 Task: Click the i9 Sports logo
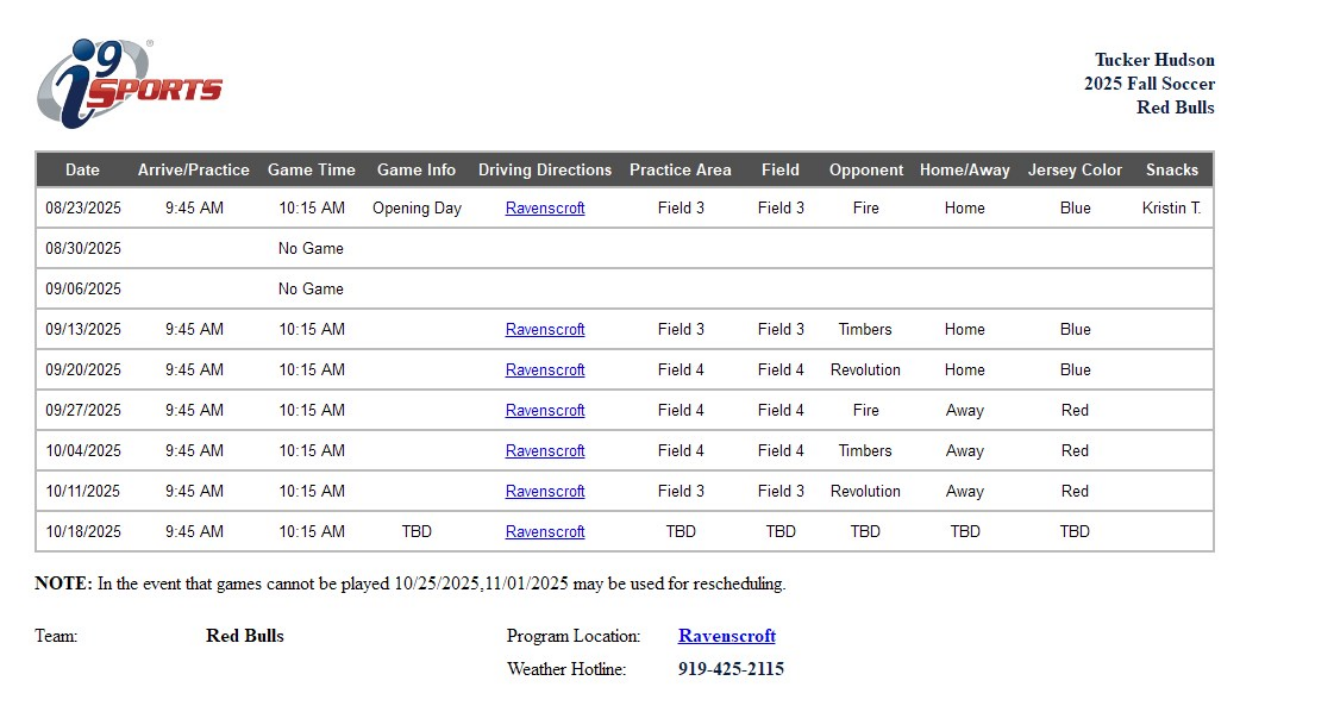(128, 84)
